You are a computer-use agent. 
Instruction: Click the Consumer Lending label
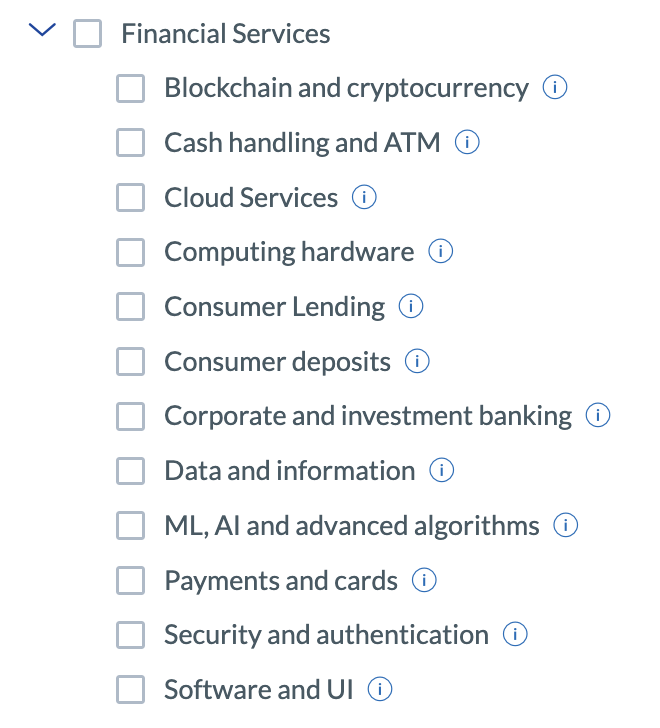pos(274,307)
